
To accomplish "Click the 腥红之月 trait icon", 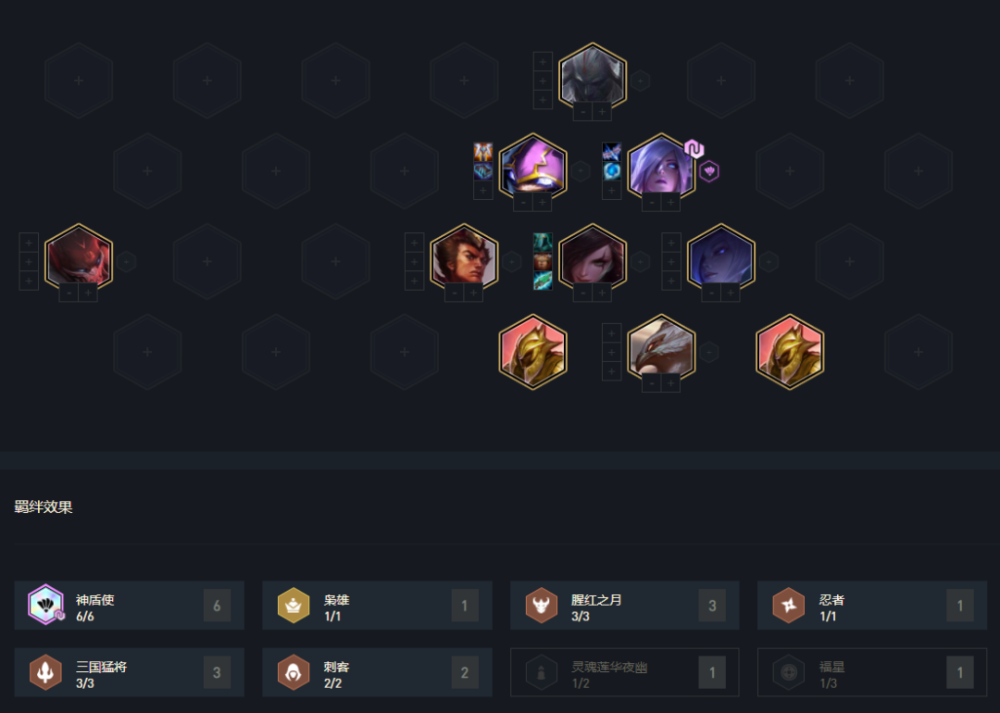I will 541,605.
